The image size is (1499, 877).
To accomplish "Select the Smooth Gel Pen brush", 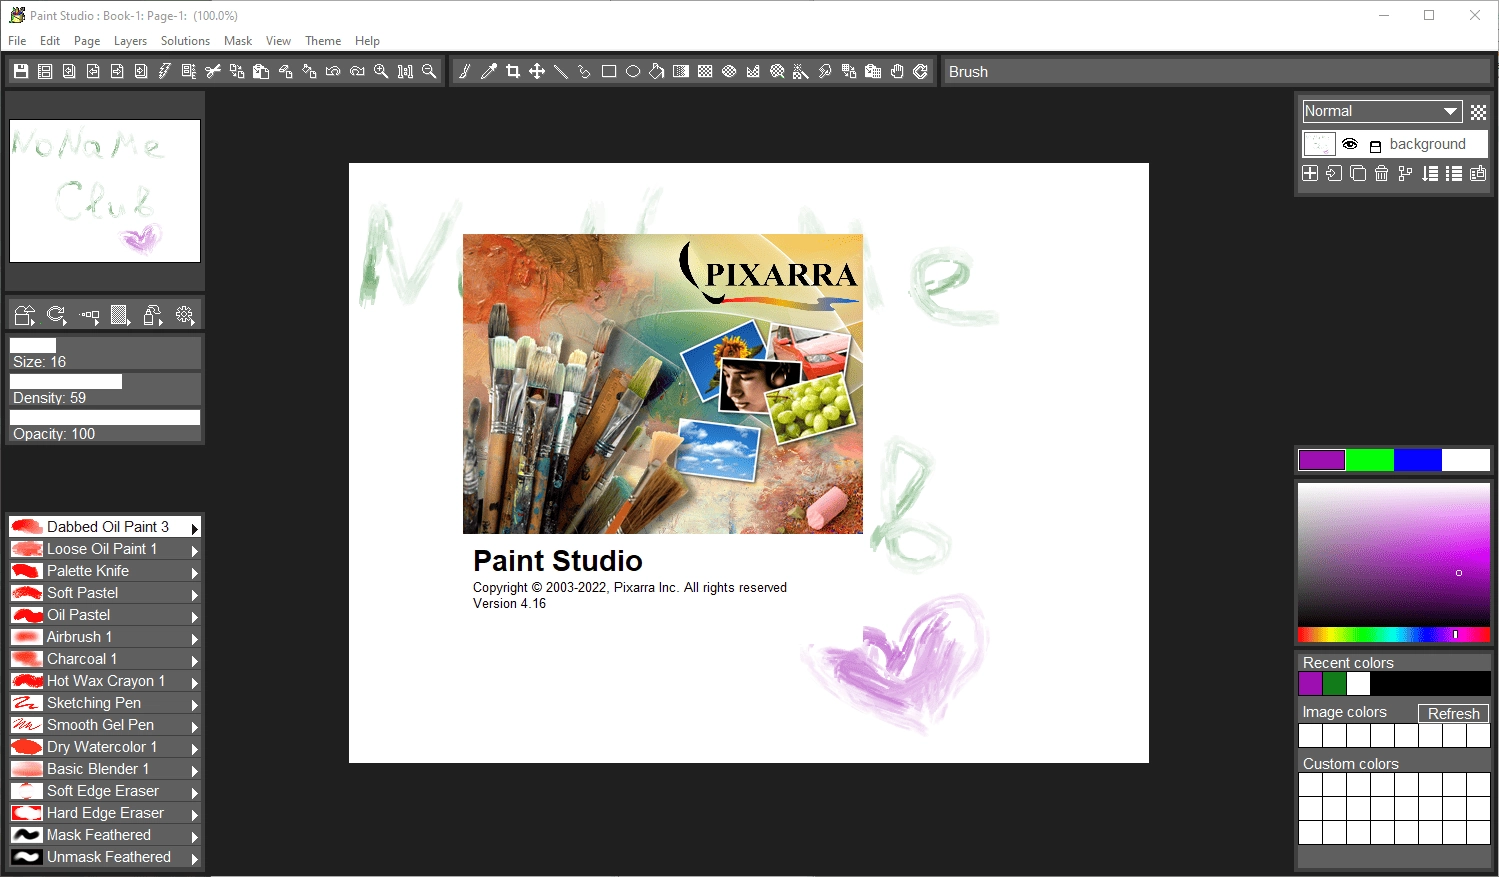I will pos(105,725).
